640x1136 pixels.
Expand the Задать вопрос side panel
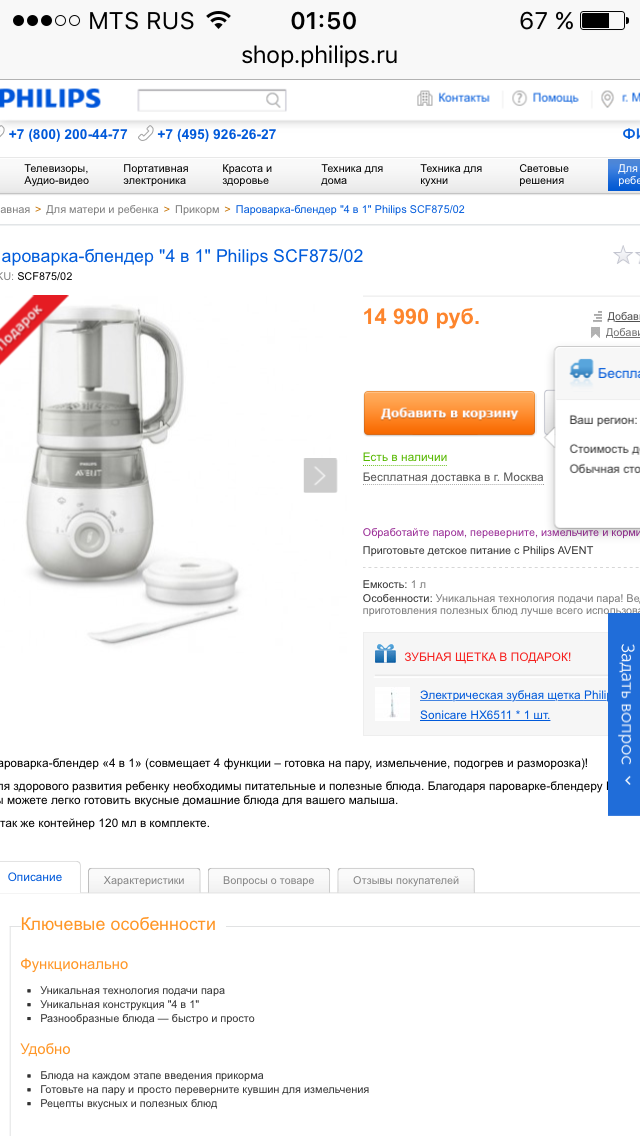click(x=624, y=714)
